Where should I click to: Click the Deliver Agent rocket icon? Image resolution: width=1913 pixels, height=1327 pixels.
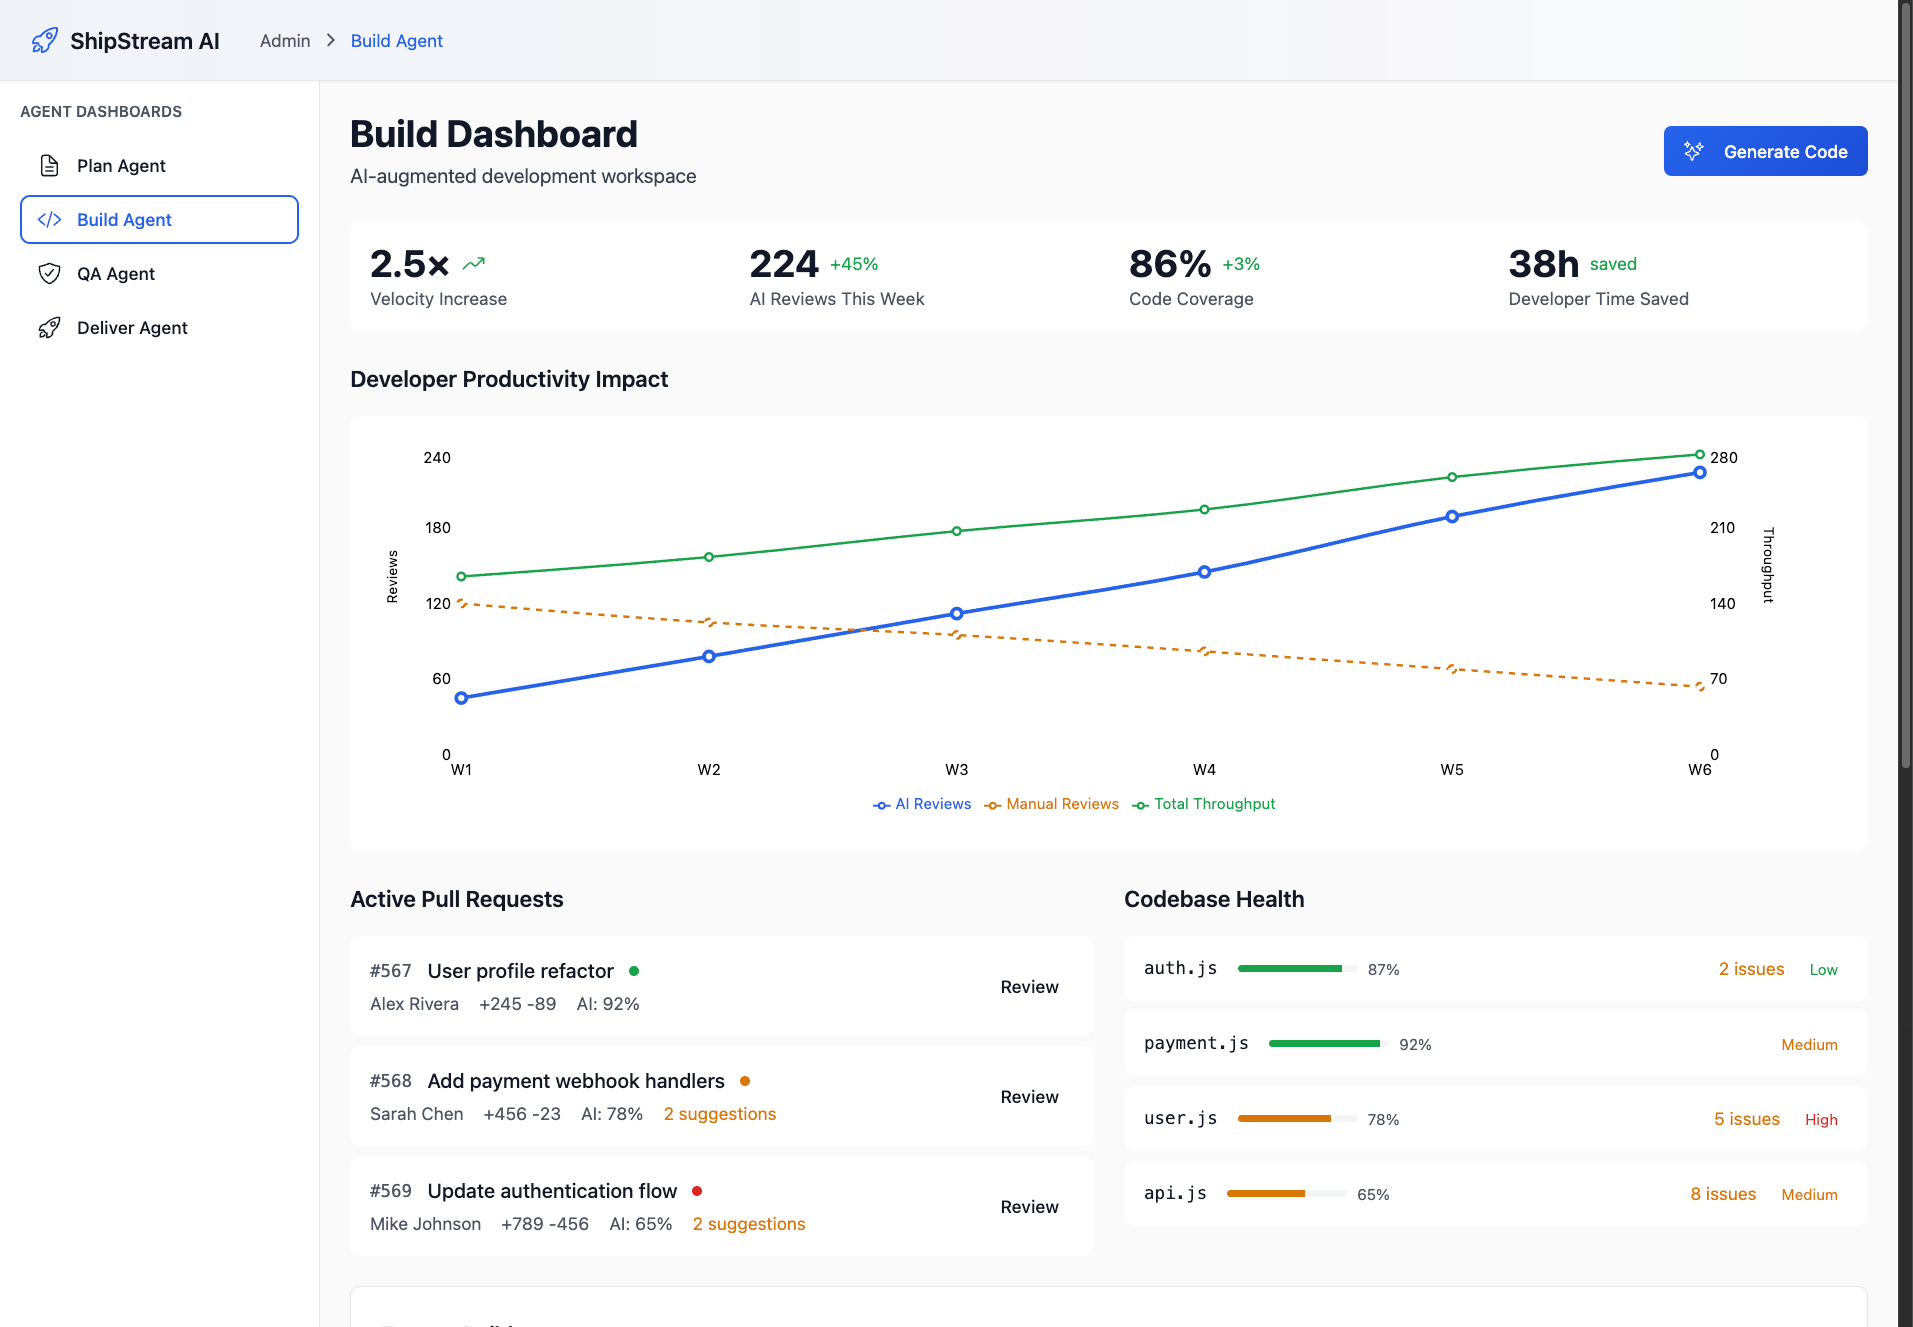pos(50,327)
